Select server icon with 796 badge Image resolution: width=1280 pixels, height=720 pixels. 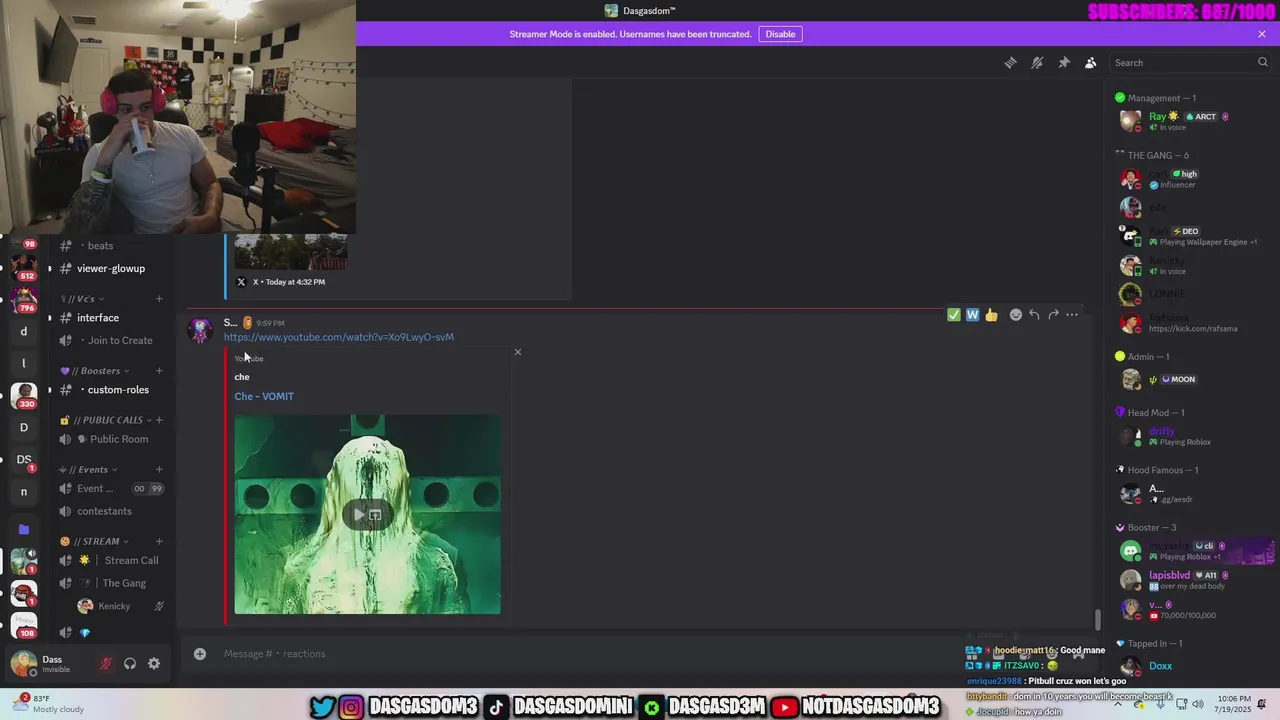24,298
